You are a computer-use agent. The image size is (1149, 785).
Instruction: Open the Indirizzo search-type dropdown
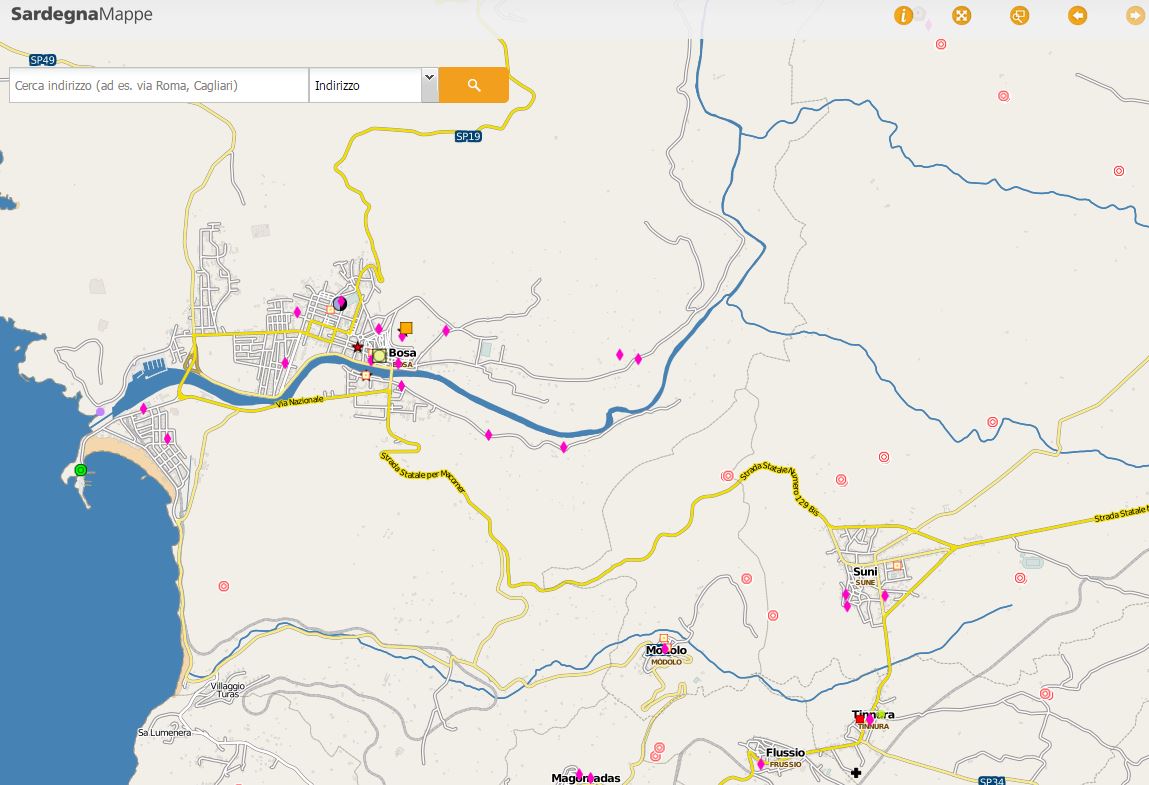coord(374,85)
